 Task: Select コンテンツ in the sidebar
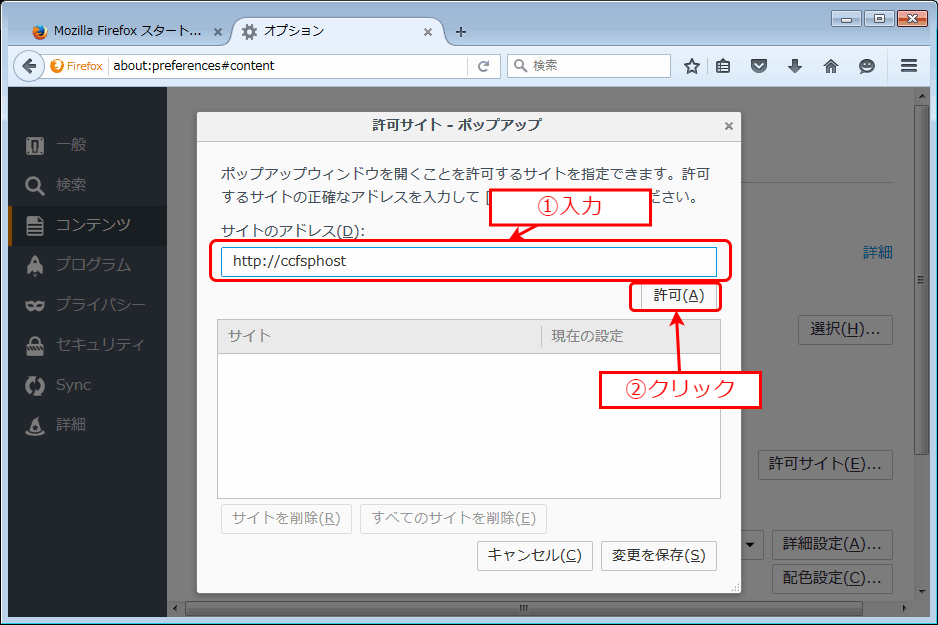tap(88, 225)
